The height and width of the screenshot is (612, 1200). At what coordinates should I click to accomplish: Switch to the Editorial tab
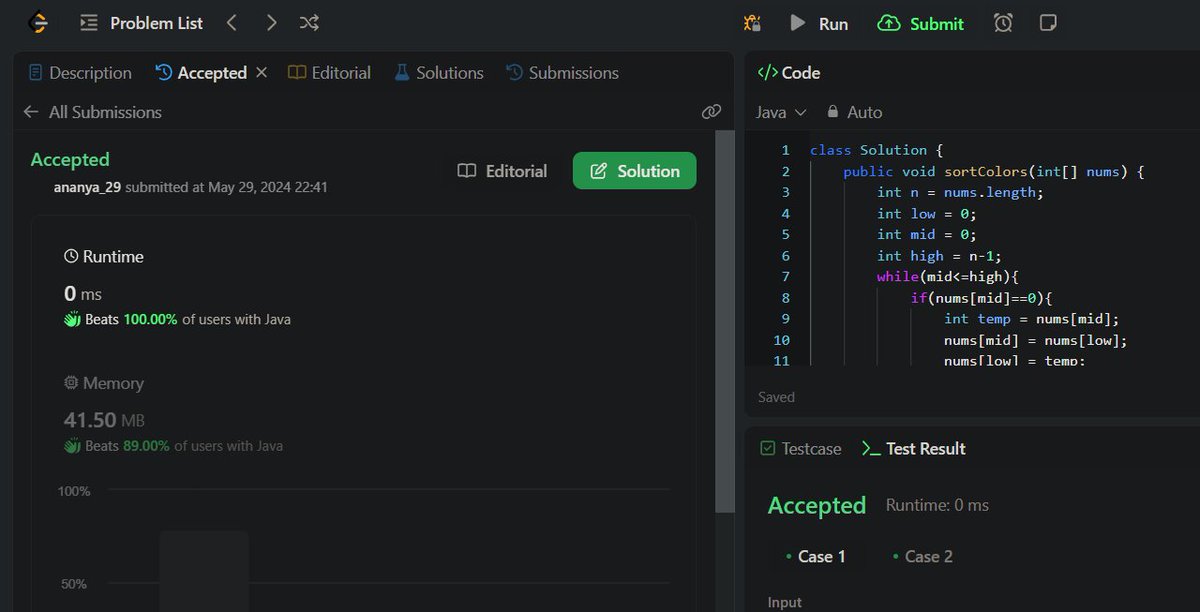(x=329, y=73)
